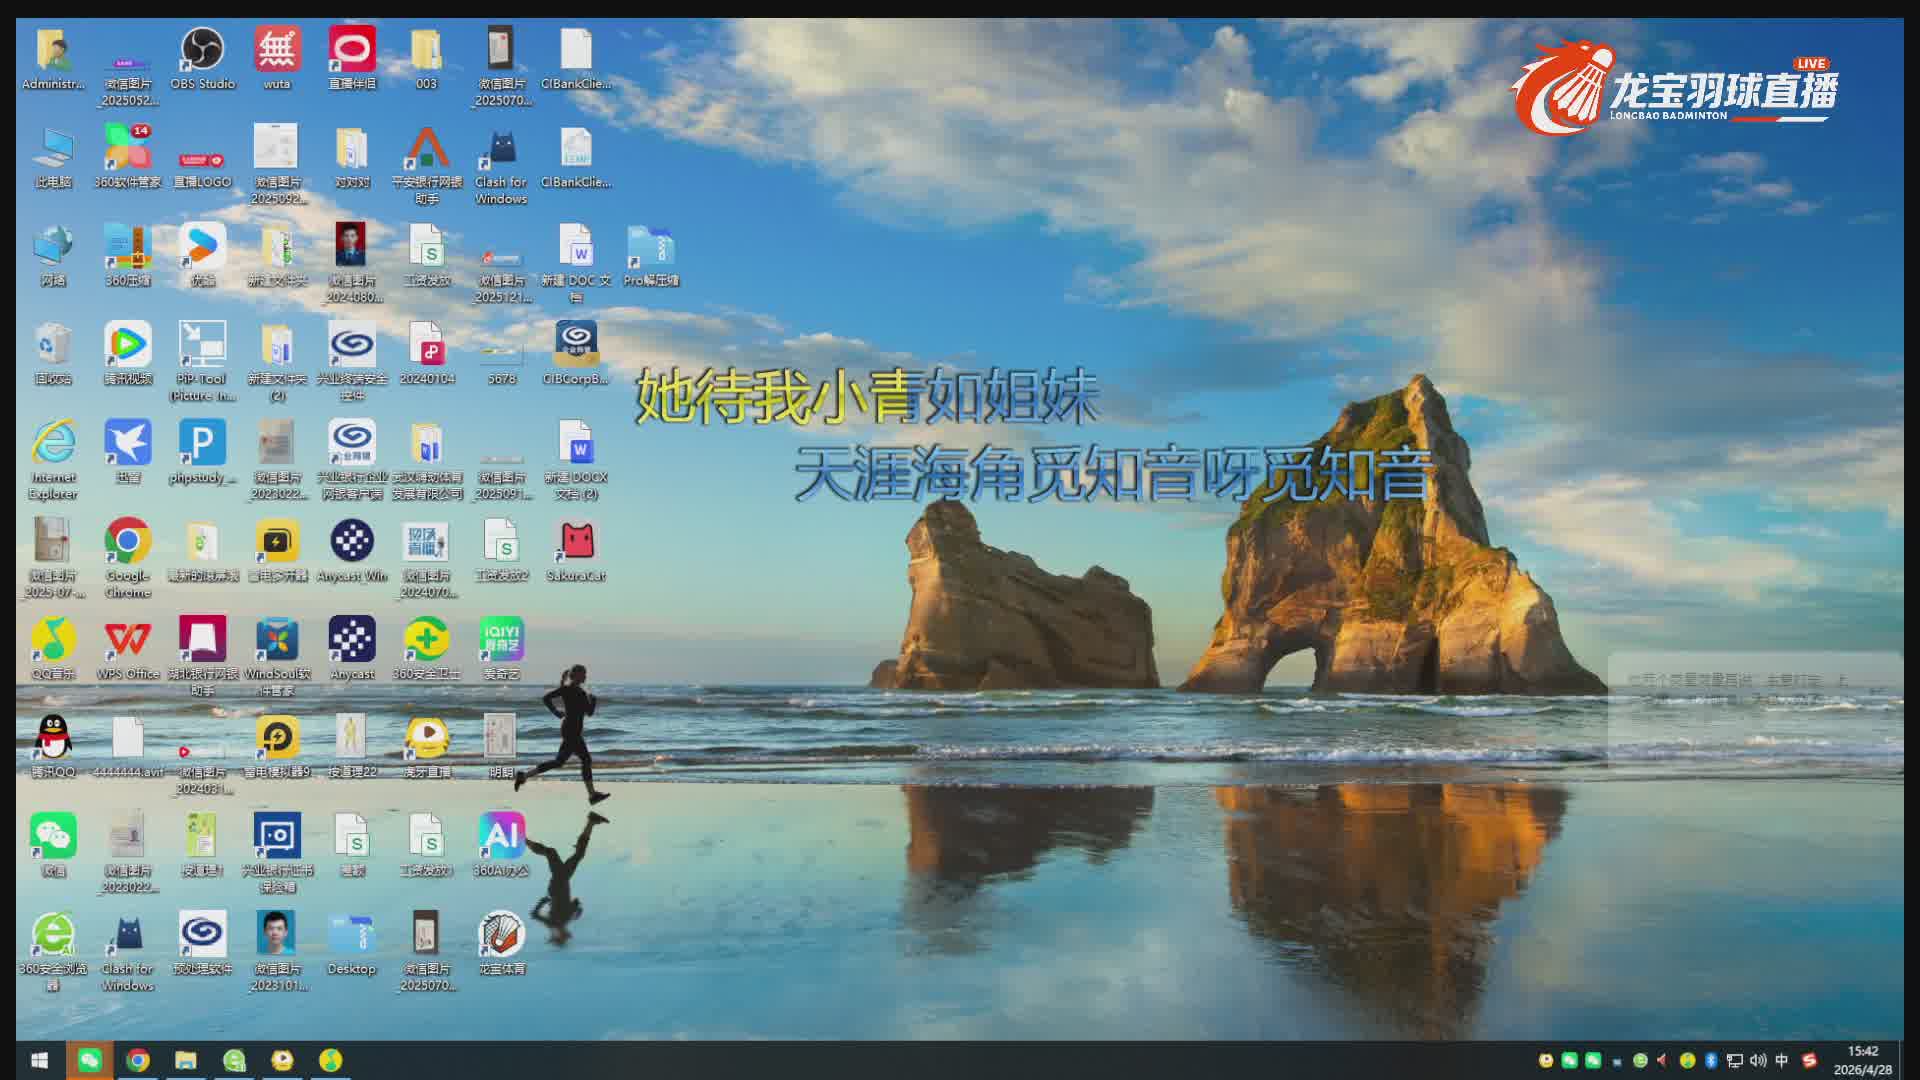Open File Explorer from the taskbar
This screenshot has width=1920, height=1080.
pyautogui.click(x=186, y=1060)
